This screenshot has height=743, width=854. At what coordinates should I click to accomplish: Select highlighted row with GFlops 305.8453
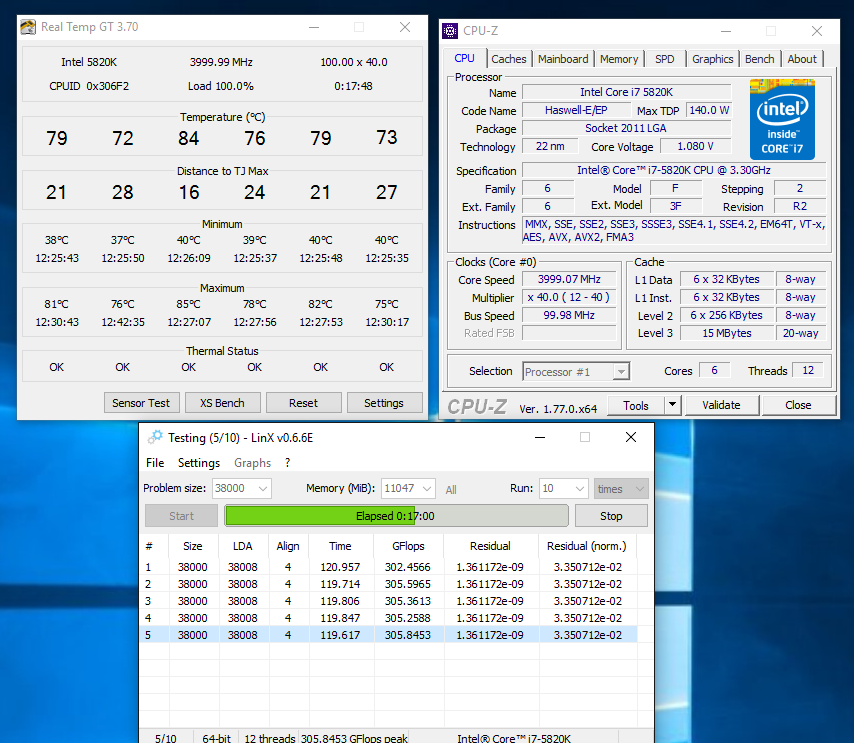388,635
